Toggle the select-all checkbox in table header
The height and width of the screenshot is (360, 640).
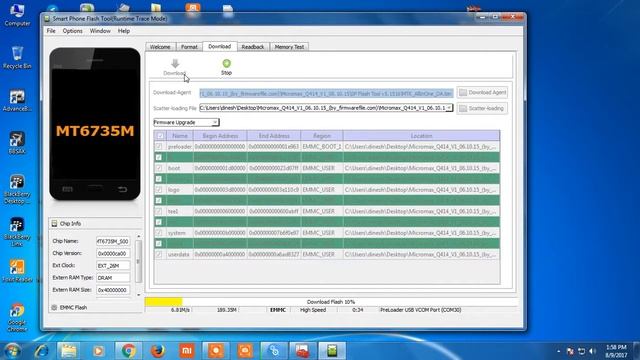tap(160, 136)
